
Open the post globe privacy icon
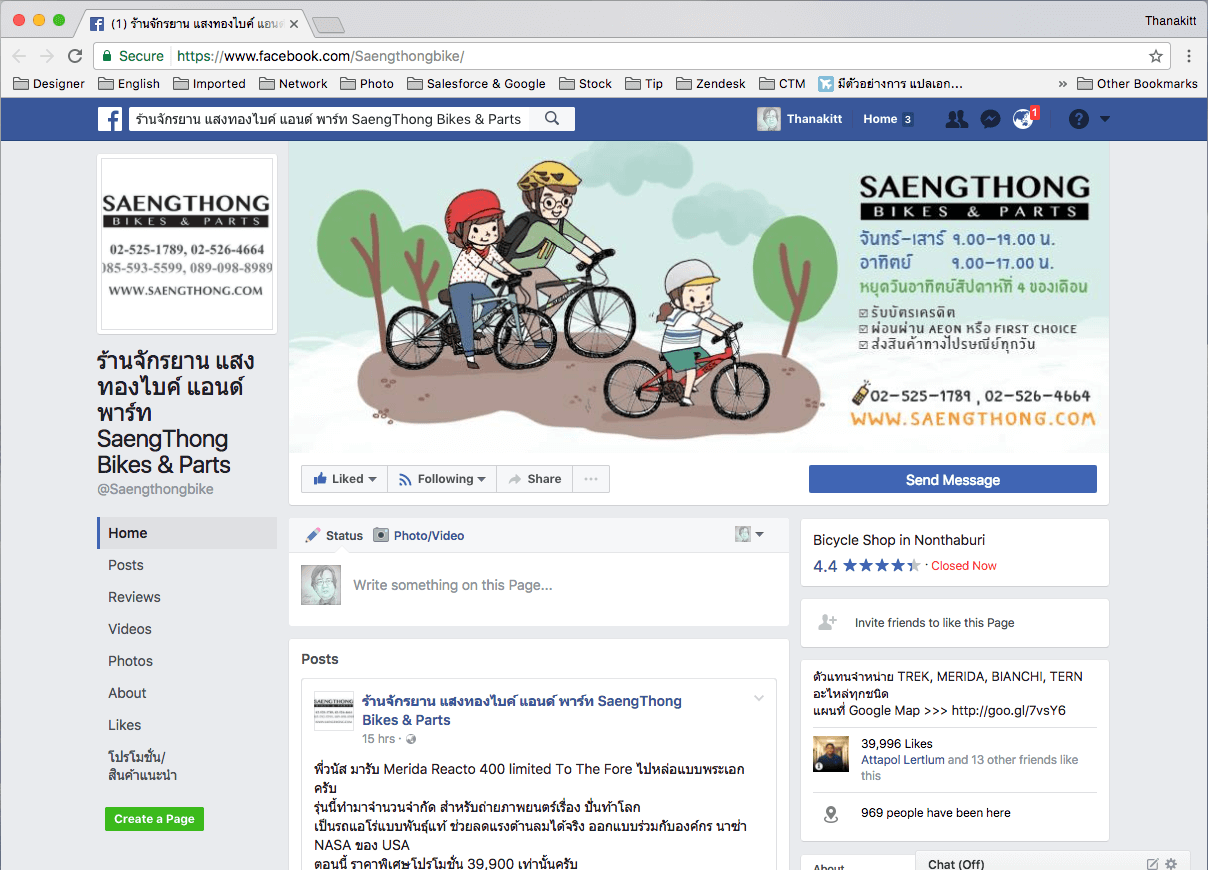[411, 740]
